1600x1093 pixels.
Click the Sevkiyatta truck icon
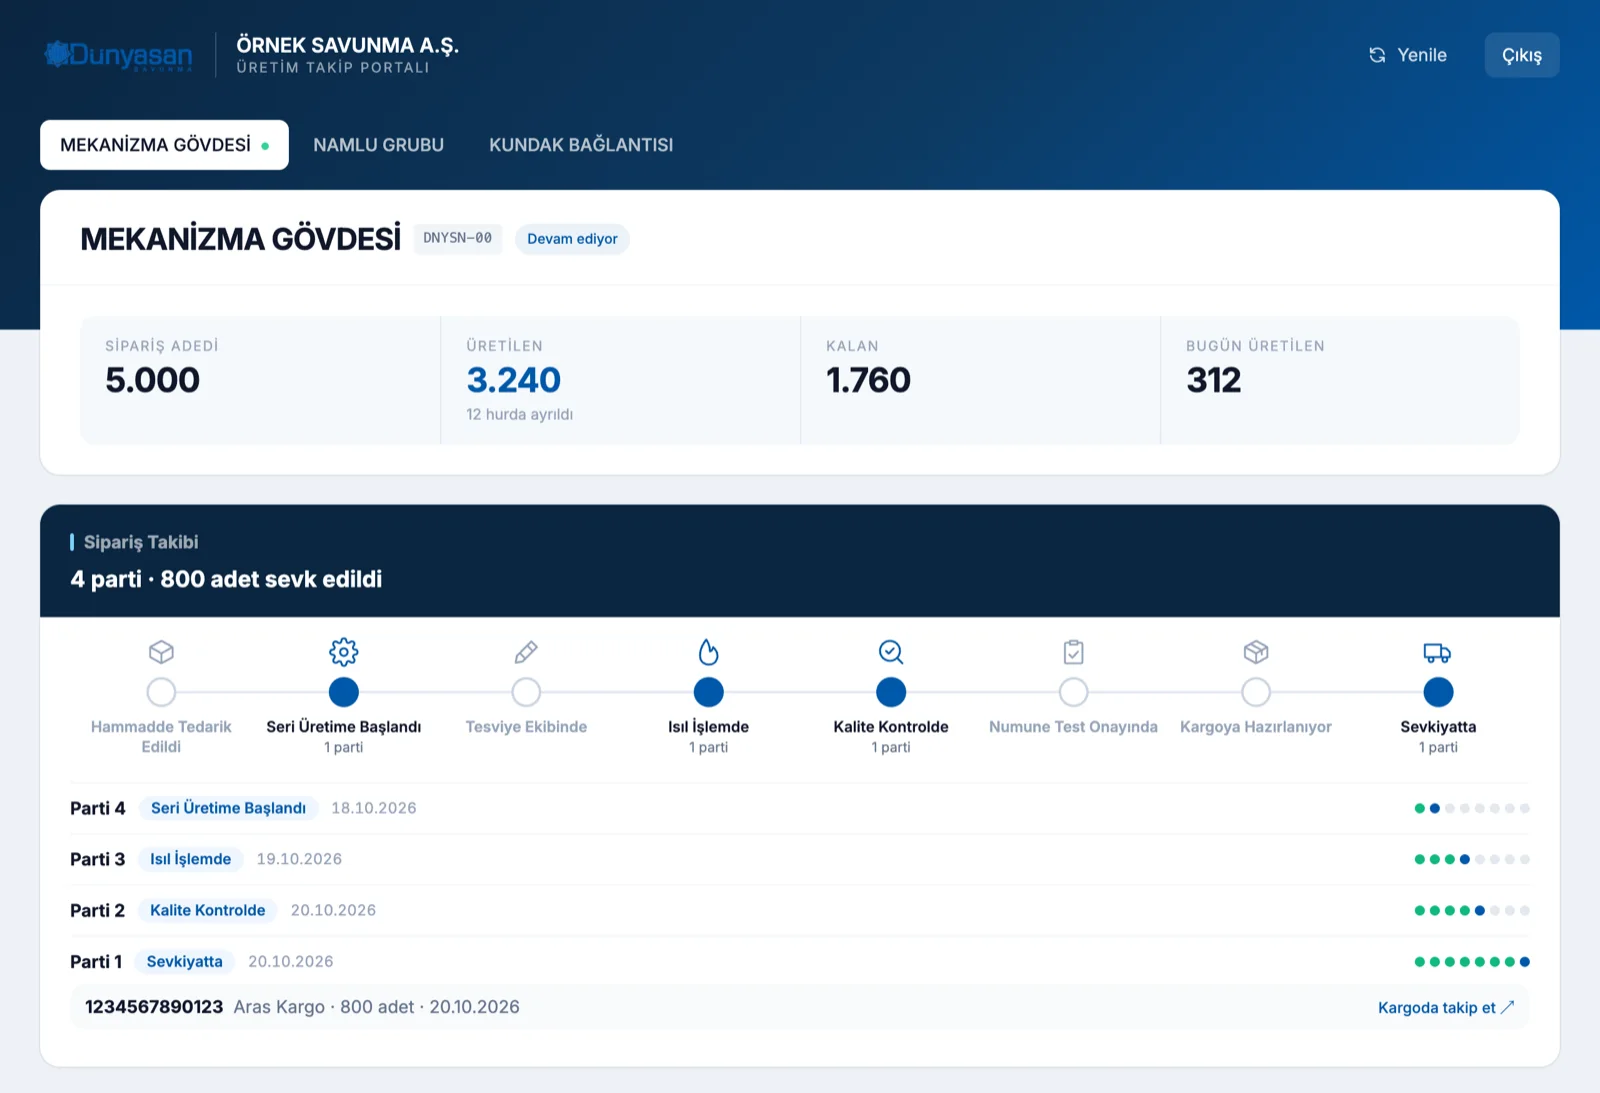1438,653
